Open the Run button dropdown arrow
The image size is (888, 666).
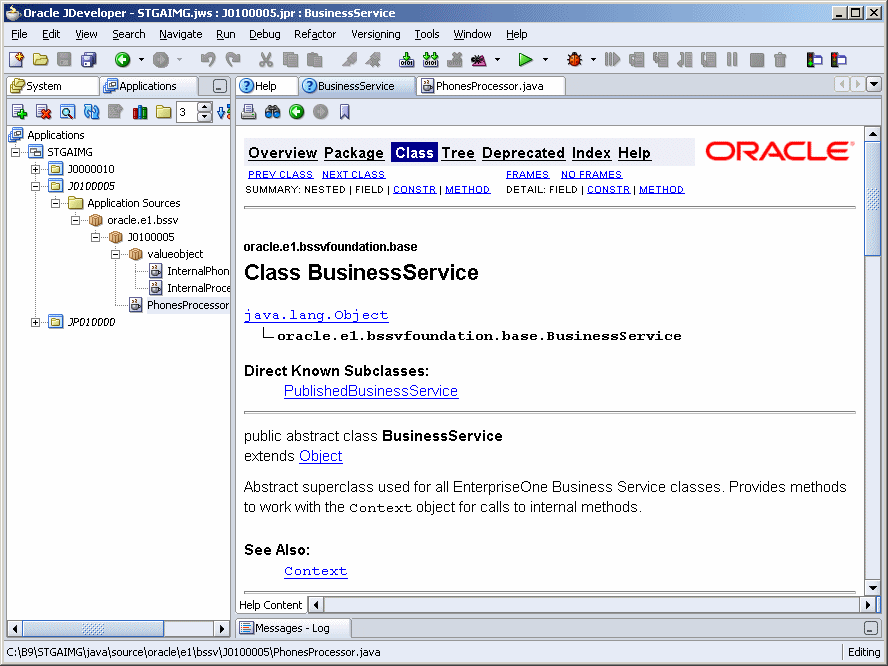[x=544, y=60]
